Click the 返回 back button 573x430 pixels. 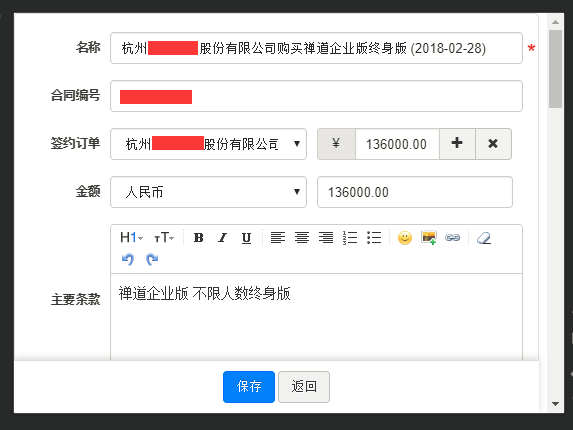(304, 387)
